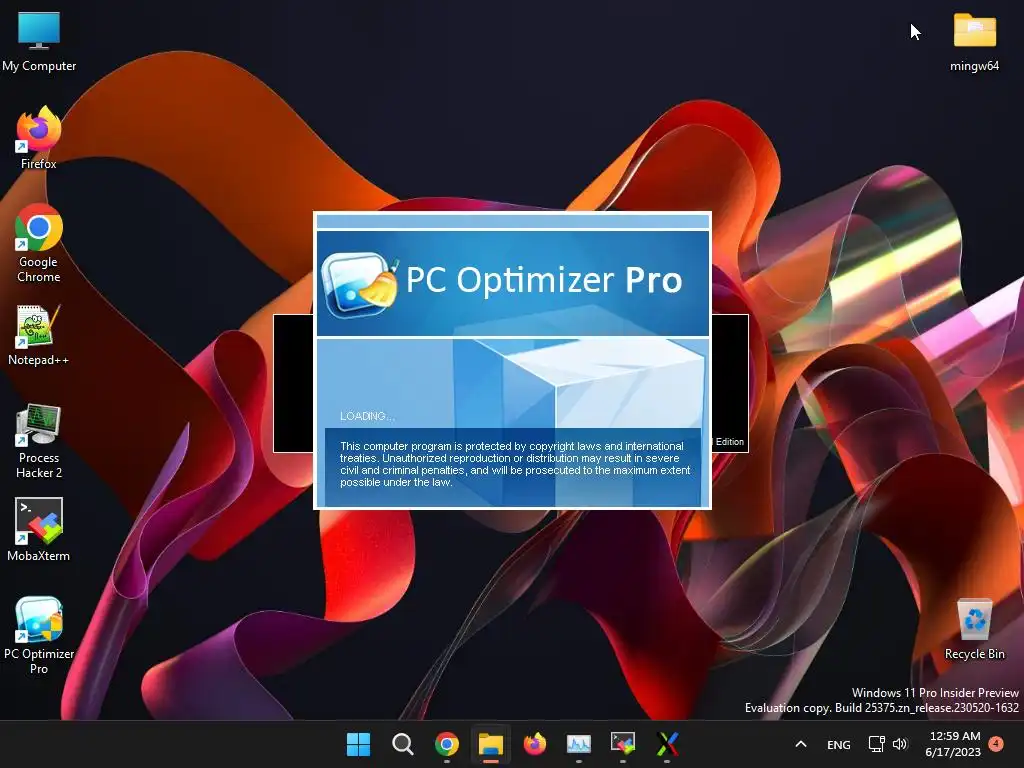Screen dimensions: 1024x768
Task: Open taskbar Search
Action: coord(402,744)
